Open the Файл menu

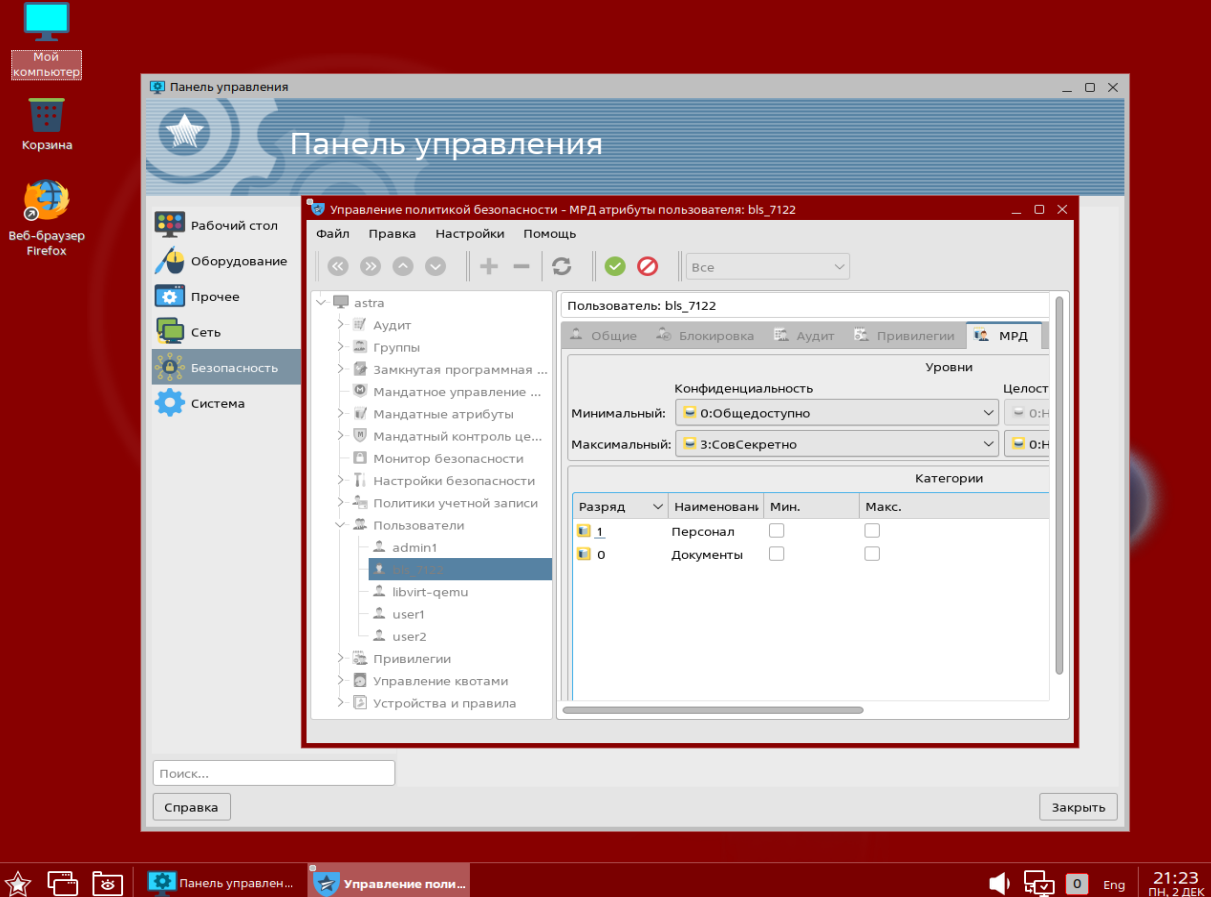click(x=333, y=234)
